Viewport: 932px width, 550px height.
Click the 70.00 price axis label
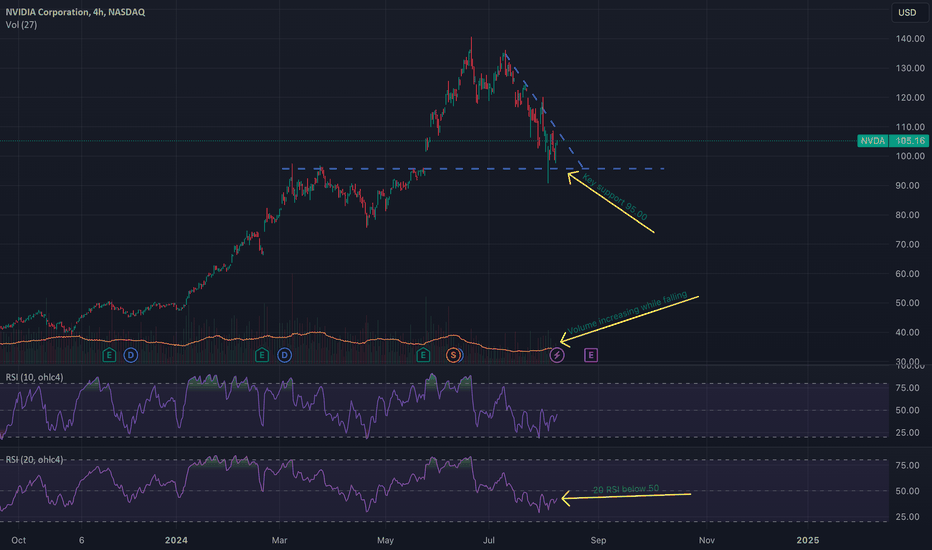(x=908, y=244)
